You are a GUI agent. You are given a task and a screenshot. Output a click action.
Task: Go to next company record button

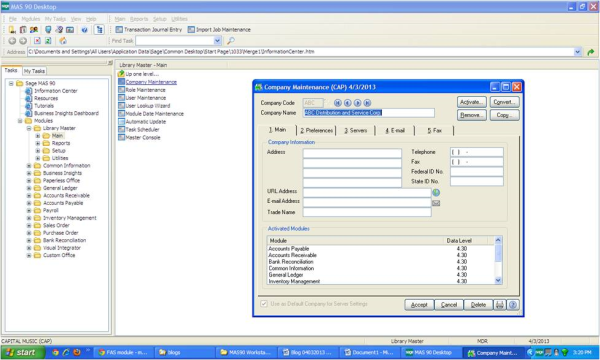click(357, 103)
